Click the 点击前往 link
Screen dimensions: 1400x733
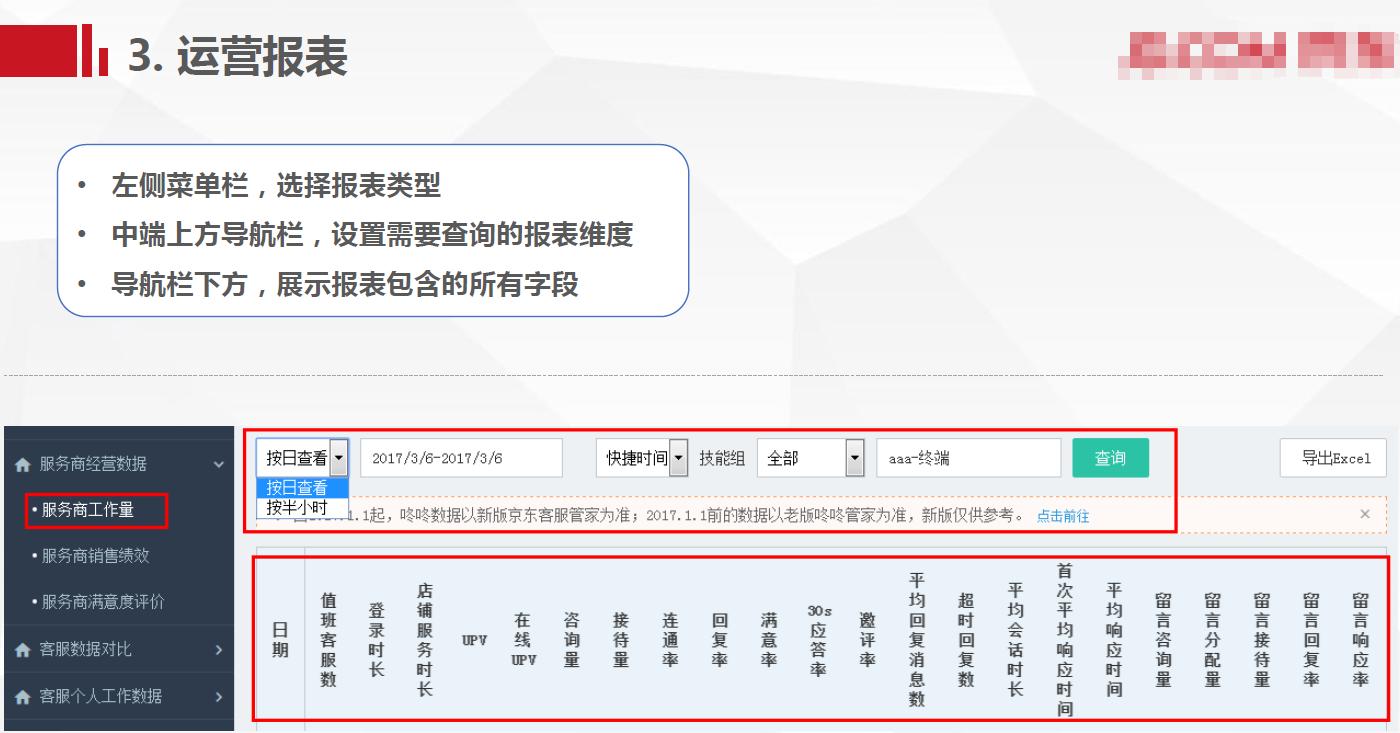pyautogui.click(x=1065, y=518)
